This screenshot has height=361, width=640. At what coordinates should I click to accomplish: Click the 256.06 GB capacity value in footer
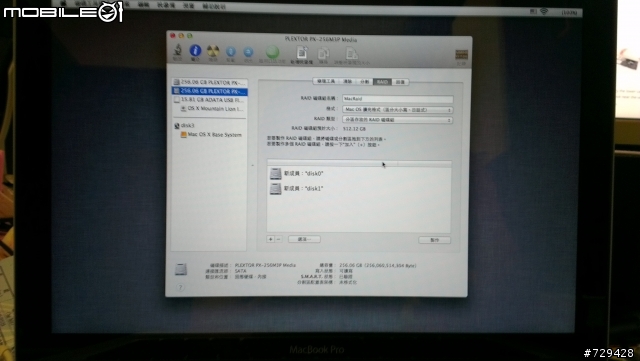pyautogui.click(x=378, y=265)
